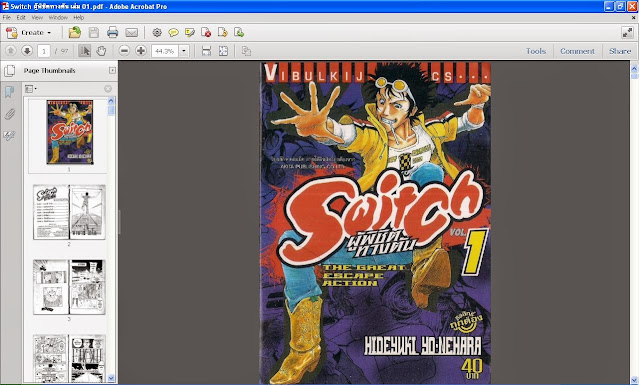Open the Create PDF menu
This screenshot has width=640, height=385.
[29, 32]
